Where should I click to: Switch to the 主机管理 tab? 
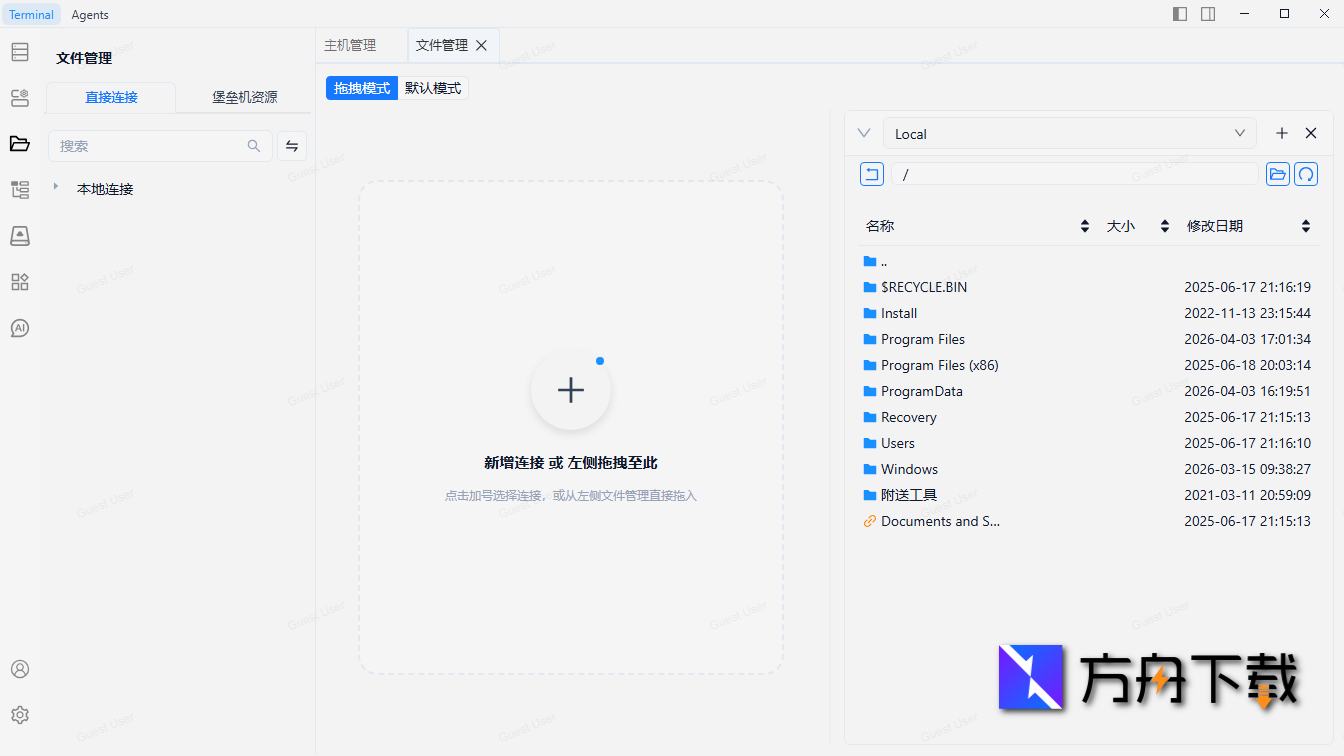coord(348,45)
